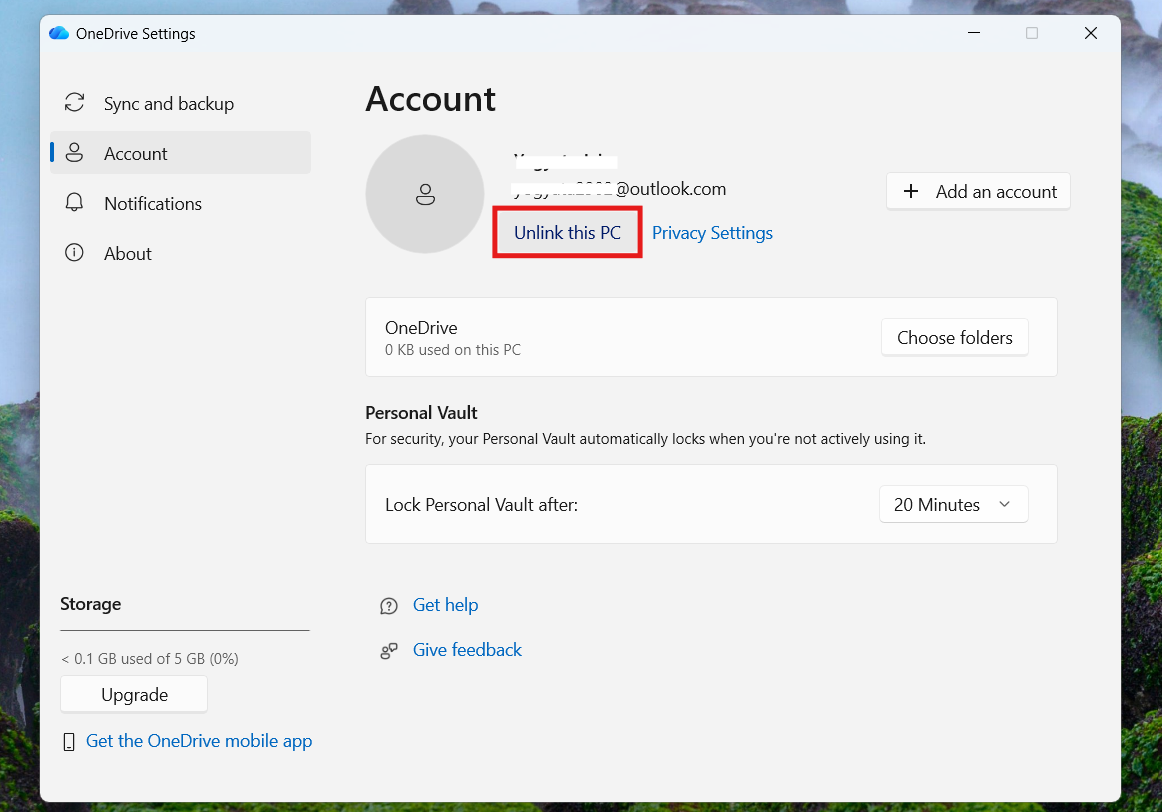Expand the 20 Minutes selector chevron
The width and height of the screenshot is (1162, 812).
(1003, 504)
